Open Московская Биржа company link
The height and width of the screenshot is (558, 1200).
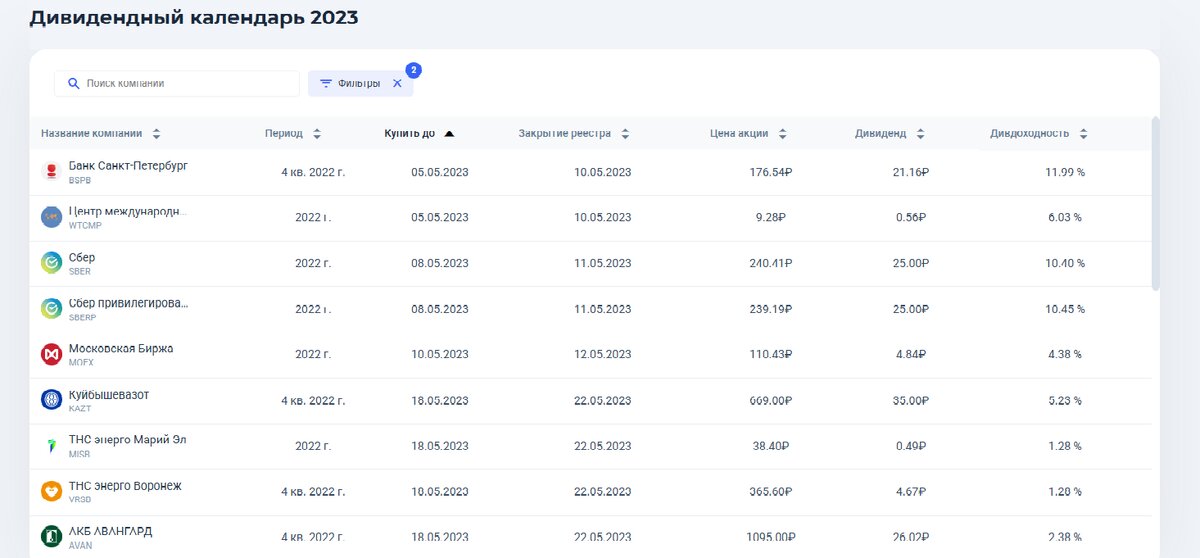pos(121,349)
